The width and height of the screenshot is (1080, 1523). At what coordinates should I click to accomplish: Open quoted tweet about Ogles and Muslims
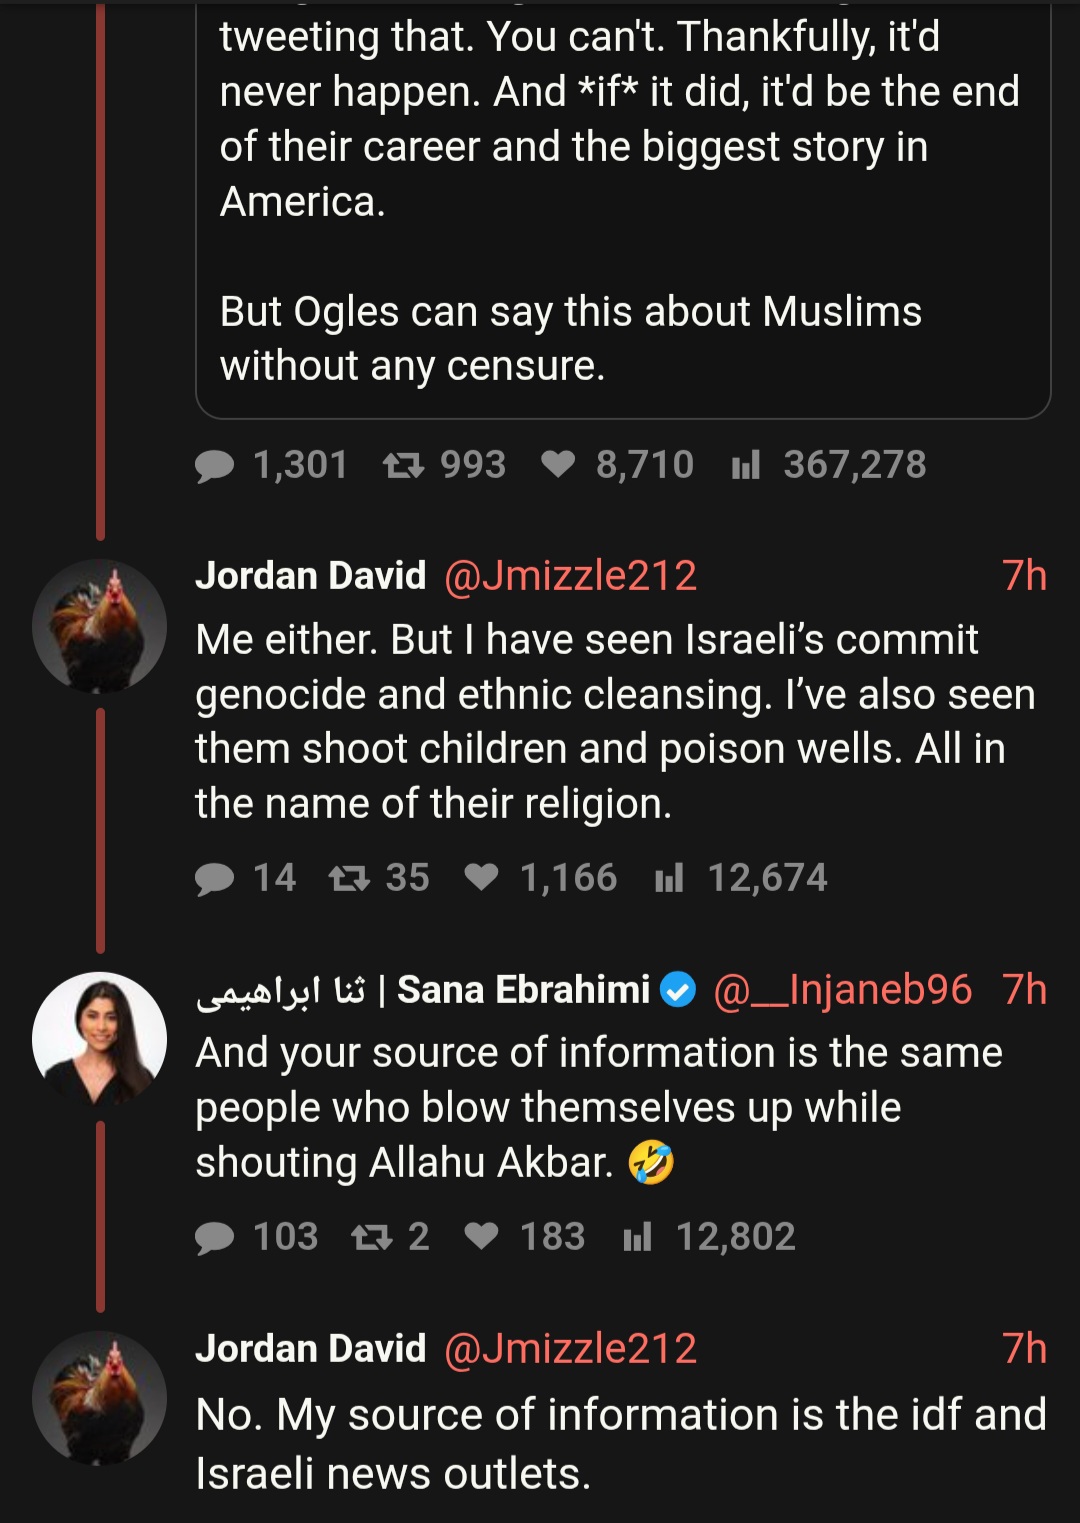[623, 210]
